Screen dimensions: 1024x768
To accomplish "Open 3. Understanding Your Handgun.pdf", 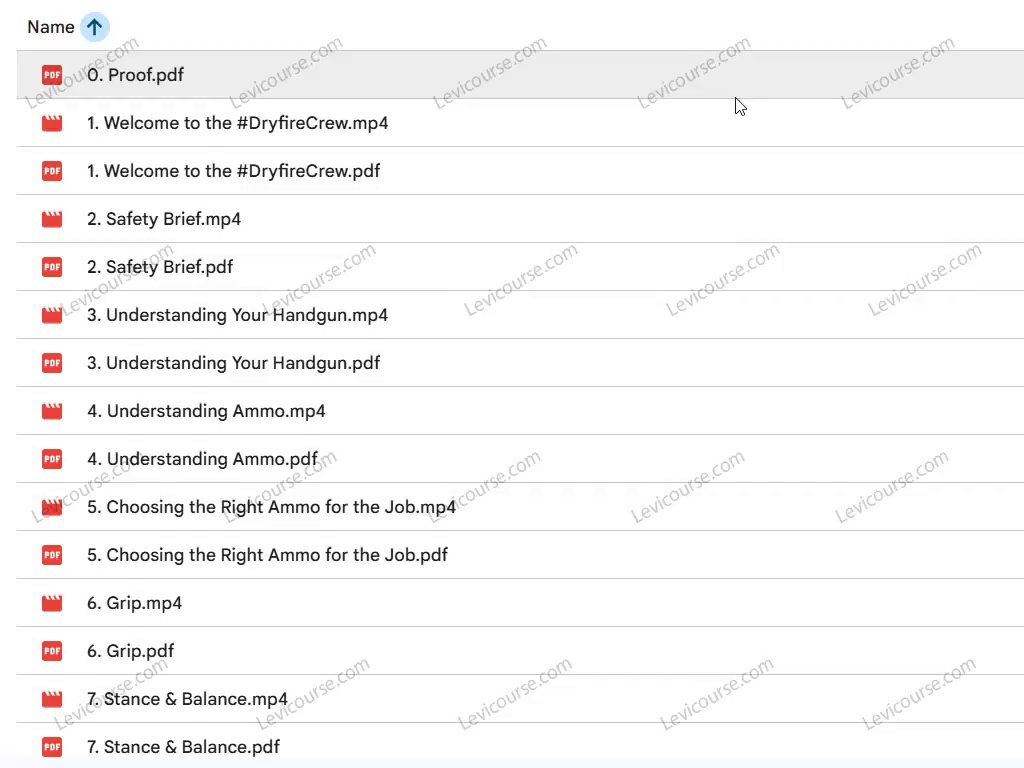I will [x=233, y=363].
